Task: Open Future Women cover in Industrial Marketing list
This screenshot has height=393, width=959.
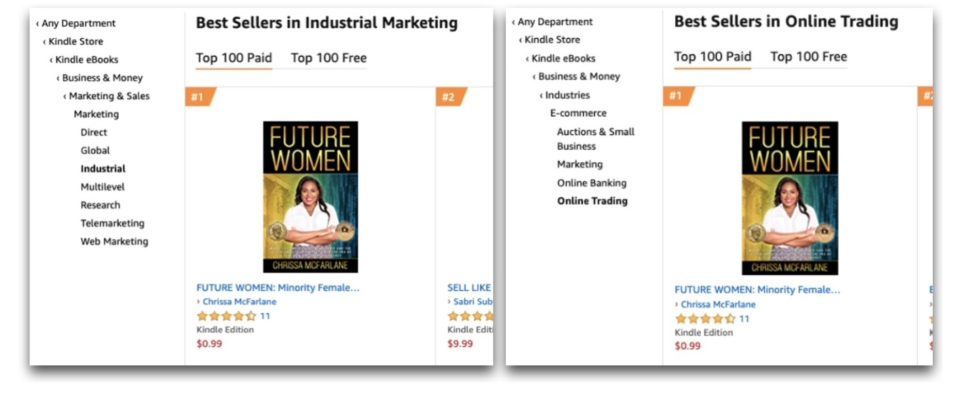Action: click(311, 197)
